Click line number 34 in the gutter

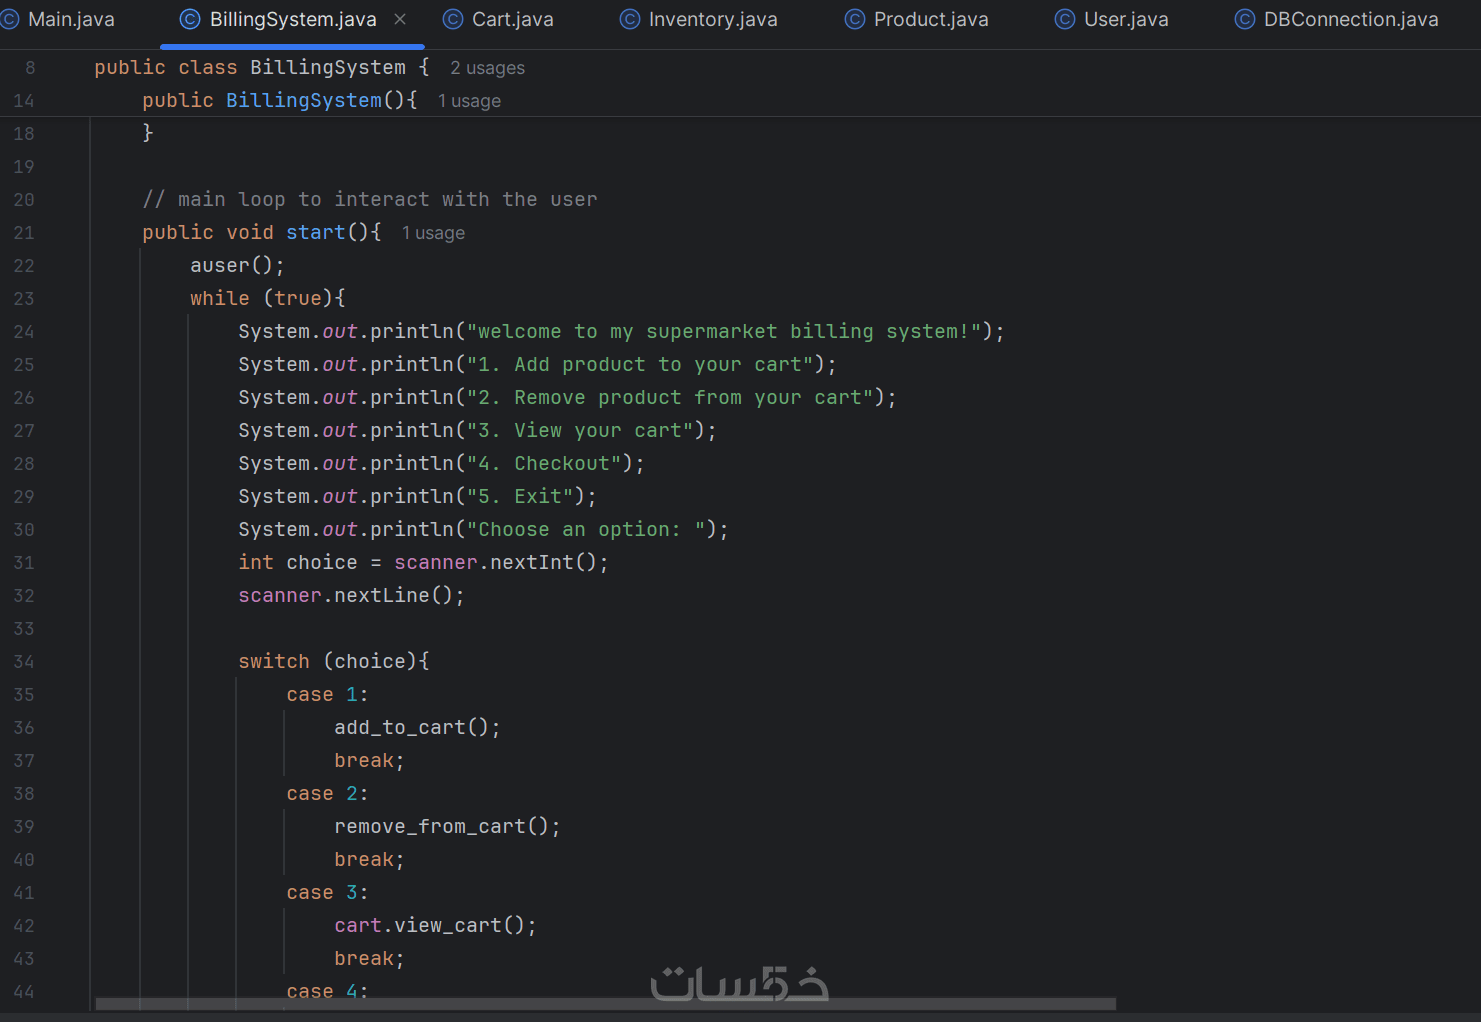point(24,662)
